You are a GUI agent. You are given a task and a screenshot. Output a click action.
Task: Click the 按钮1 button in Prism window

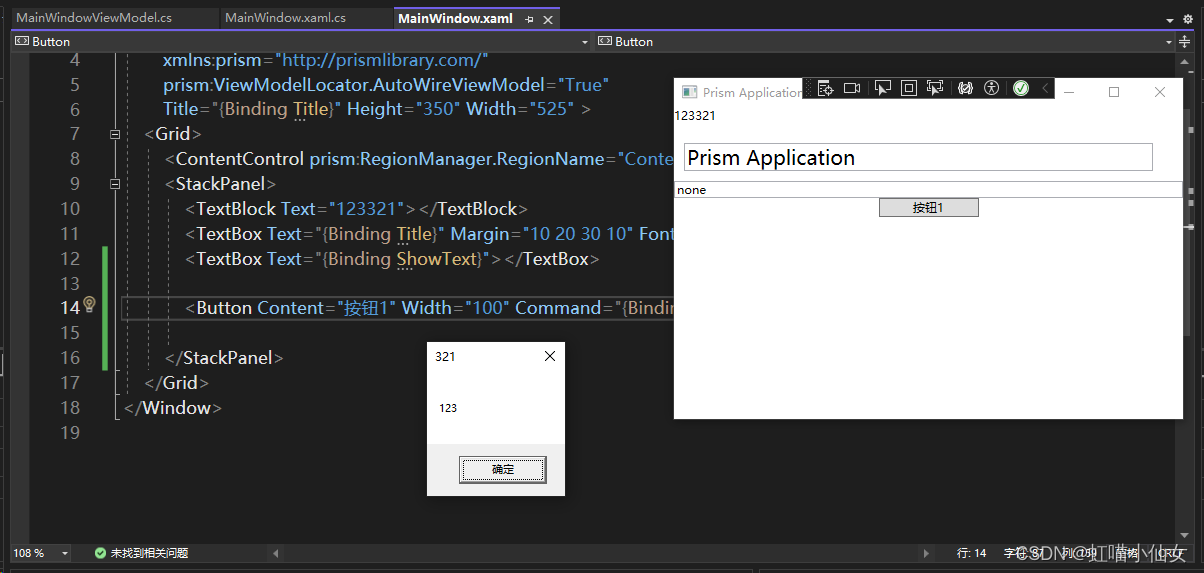(x=928, y=207)
